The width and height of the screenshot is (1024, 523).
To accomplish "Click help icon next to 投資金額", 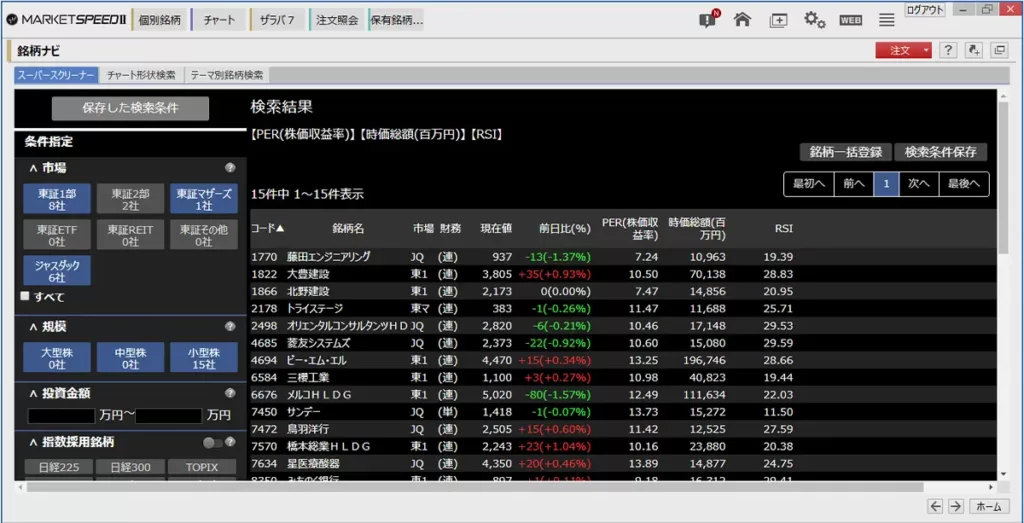I will tap(230, 393).
